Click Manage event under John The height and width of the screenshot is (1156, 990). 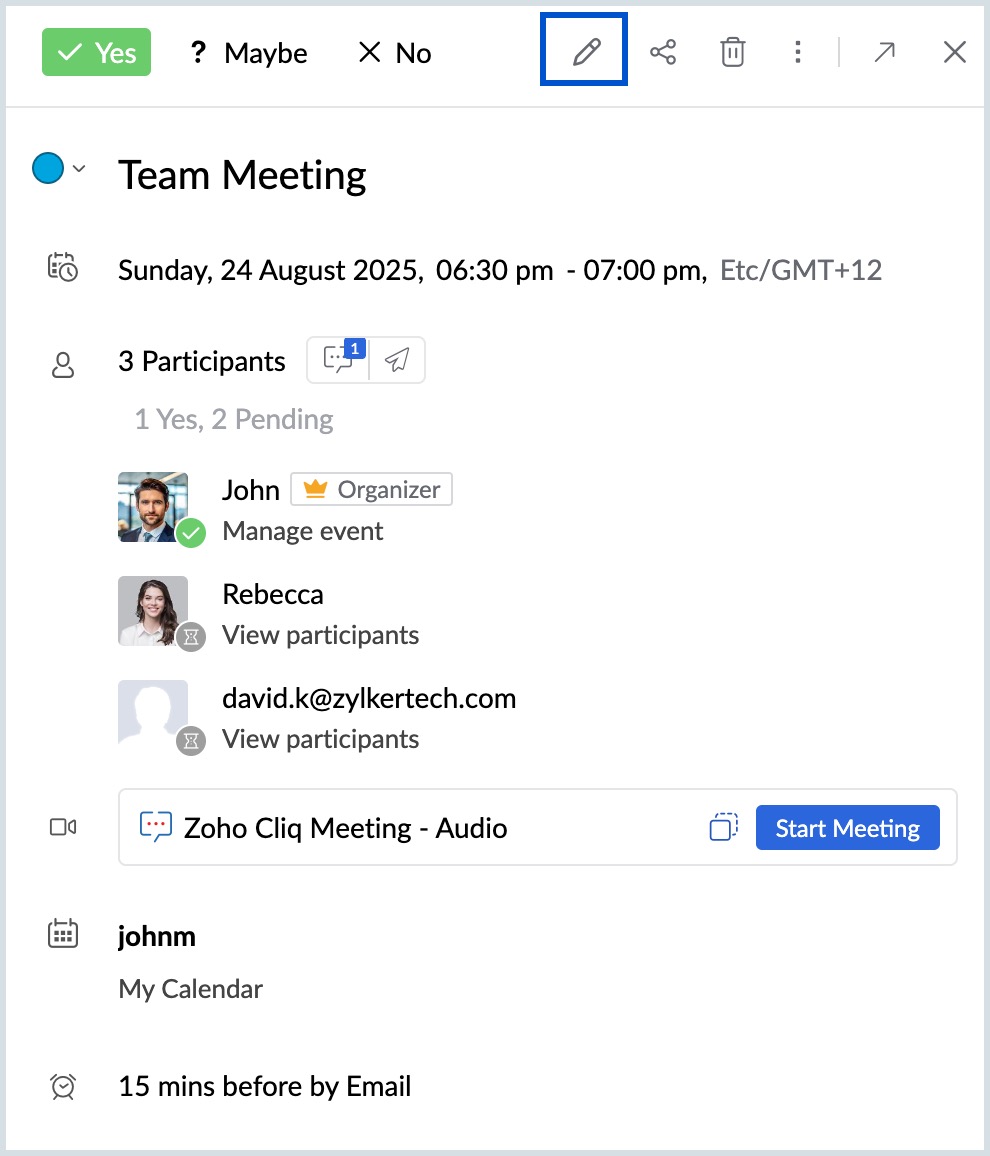point(302,531)
